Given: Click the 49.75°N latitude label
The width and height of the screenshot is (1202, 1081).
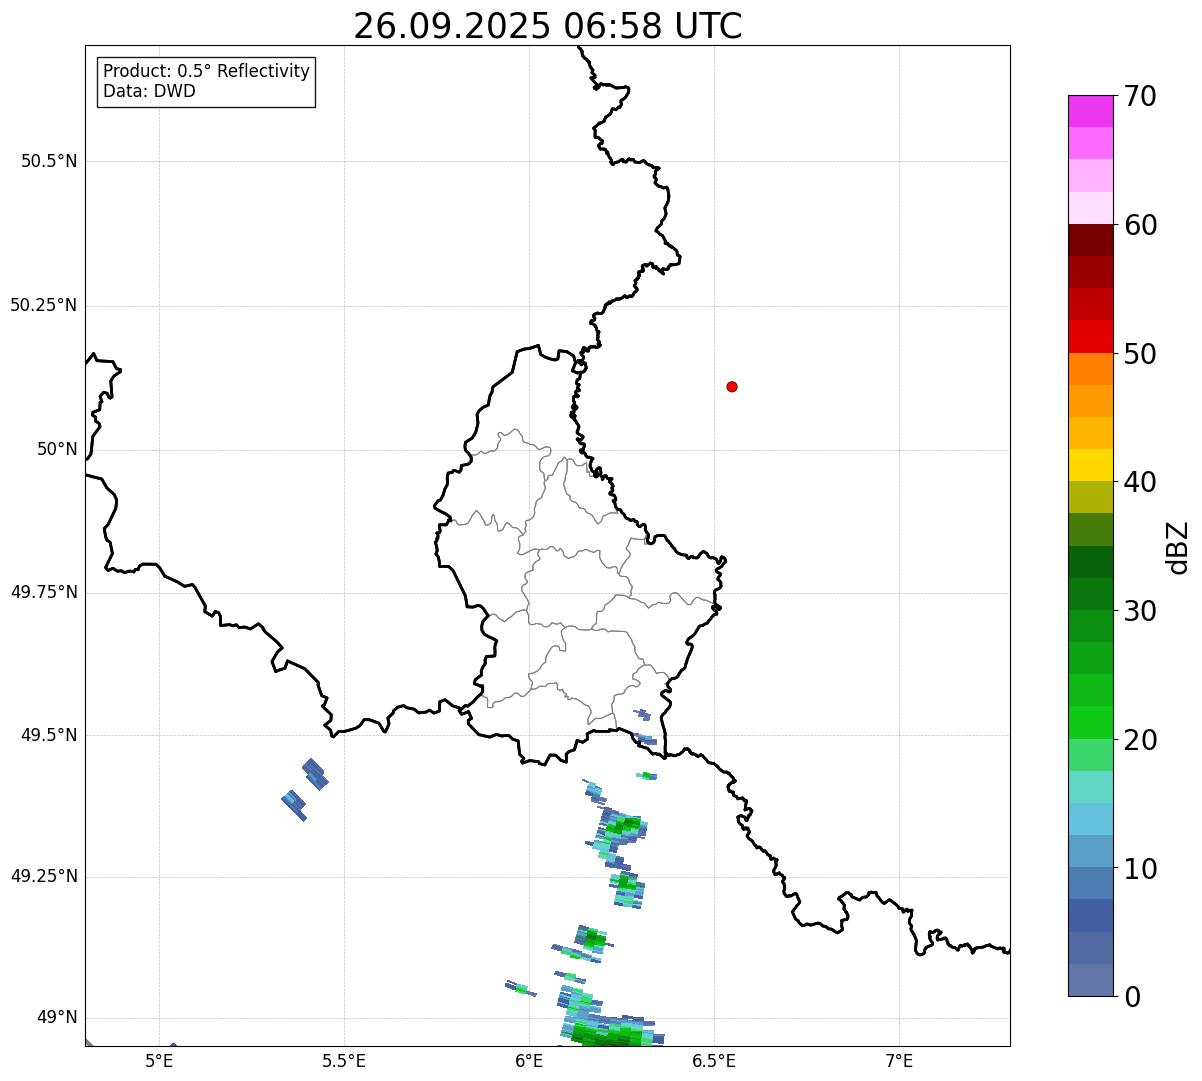Looking at the screenshot, I should coord(43,592).
